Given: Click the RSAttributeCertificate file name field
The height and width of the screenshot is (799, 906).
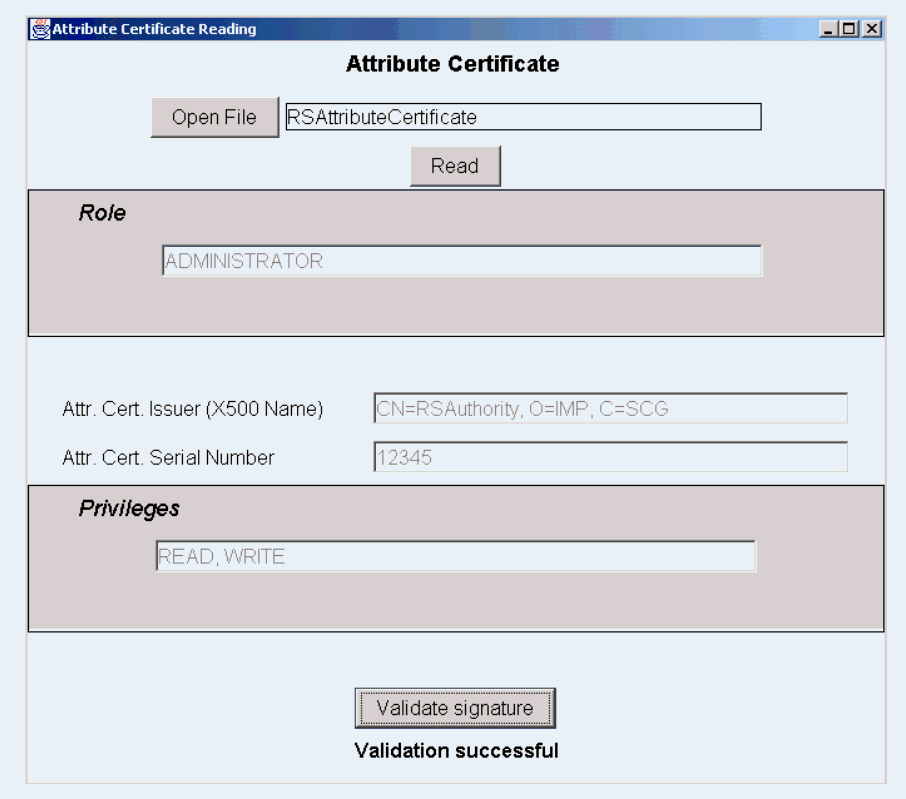Looking at the screenshot, I should (522, 117).
